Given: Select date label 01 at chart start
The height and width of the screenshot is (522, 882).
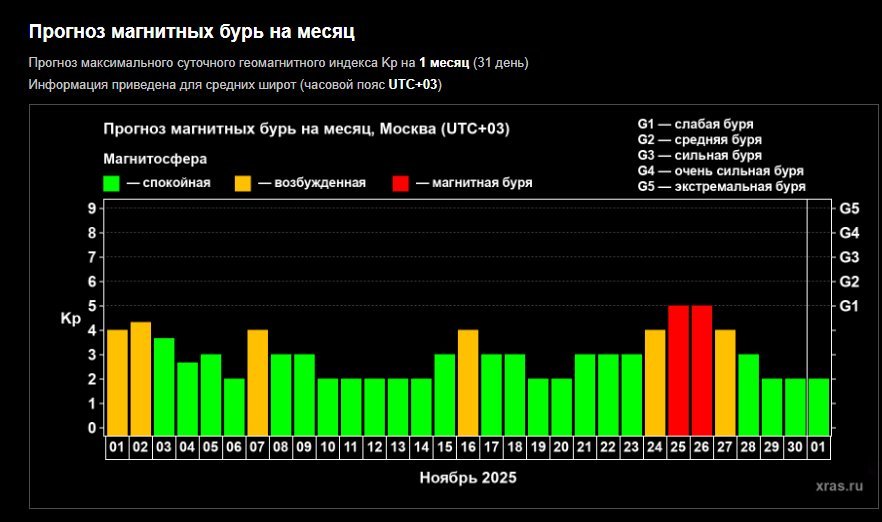Looking at the screenshot, I should click(117, 448).
